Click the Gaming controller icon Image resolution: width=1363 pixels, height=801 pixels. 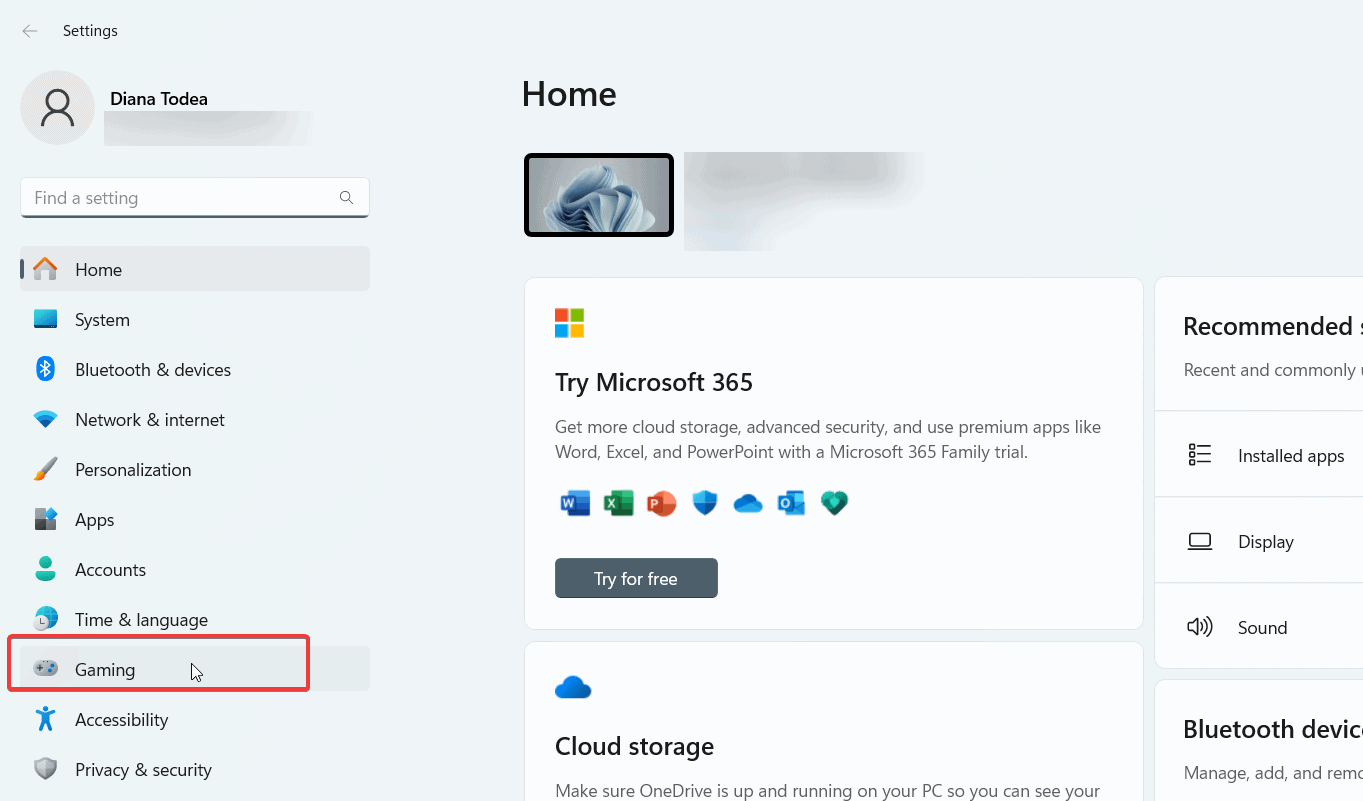pyautogui.click(x=46, y=669)
